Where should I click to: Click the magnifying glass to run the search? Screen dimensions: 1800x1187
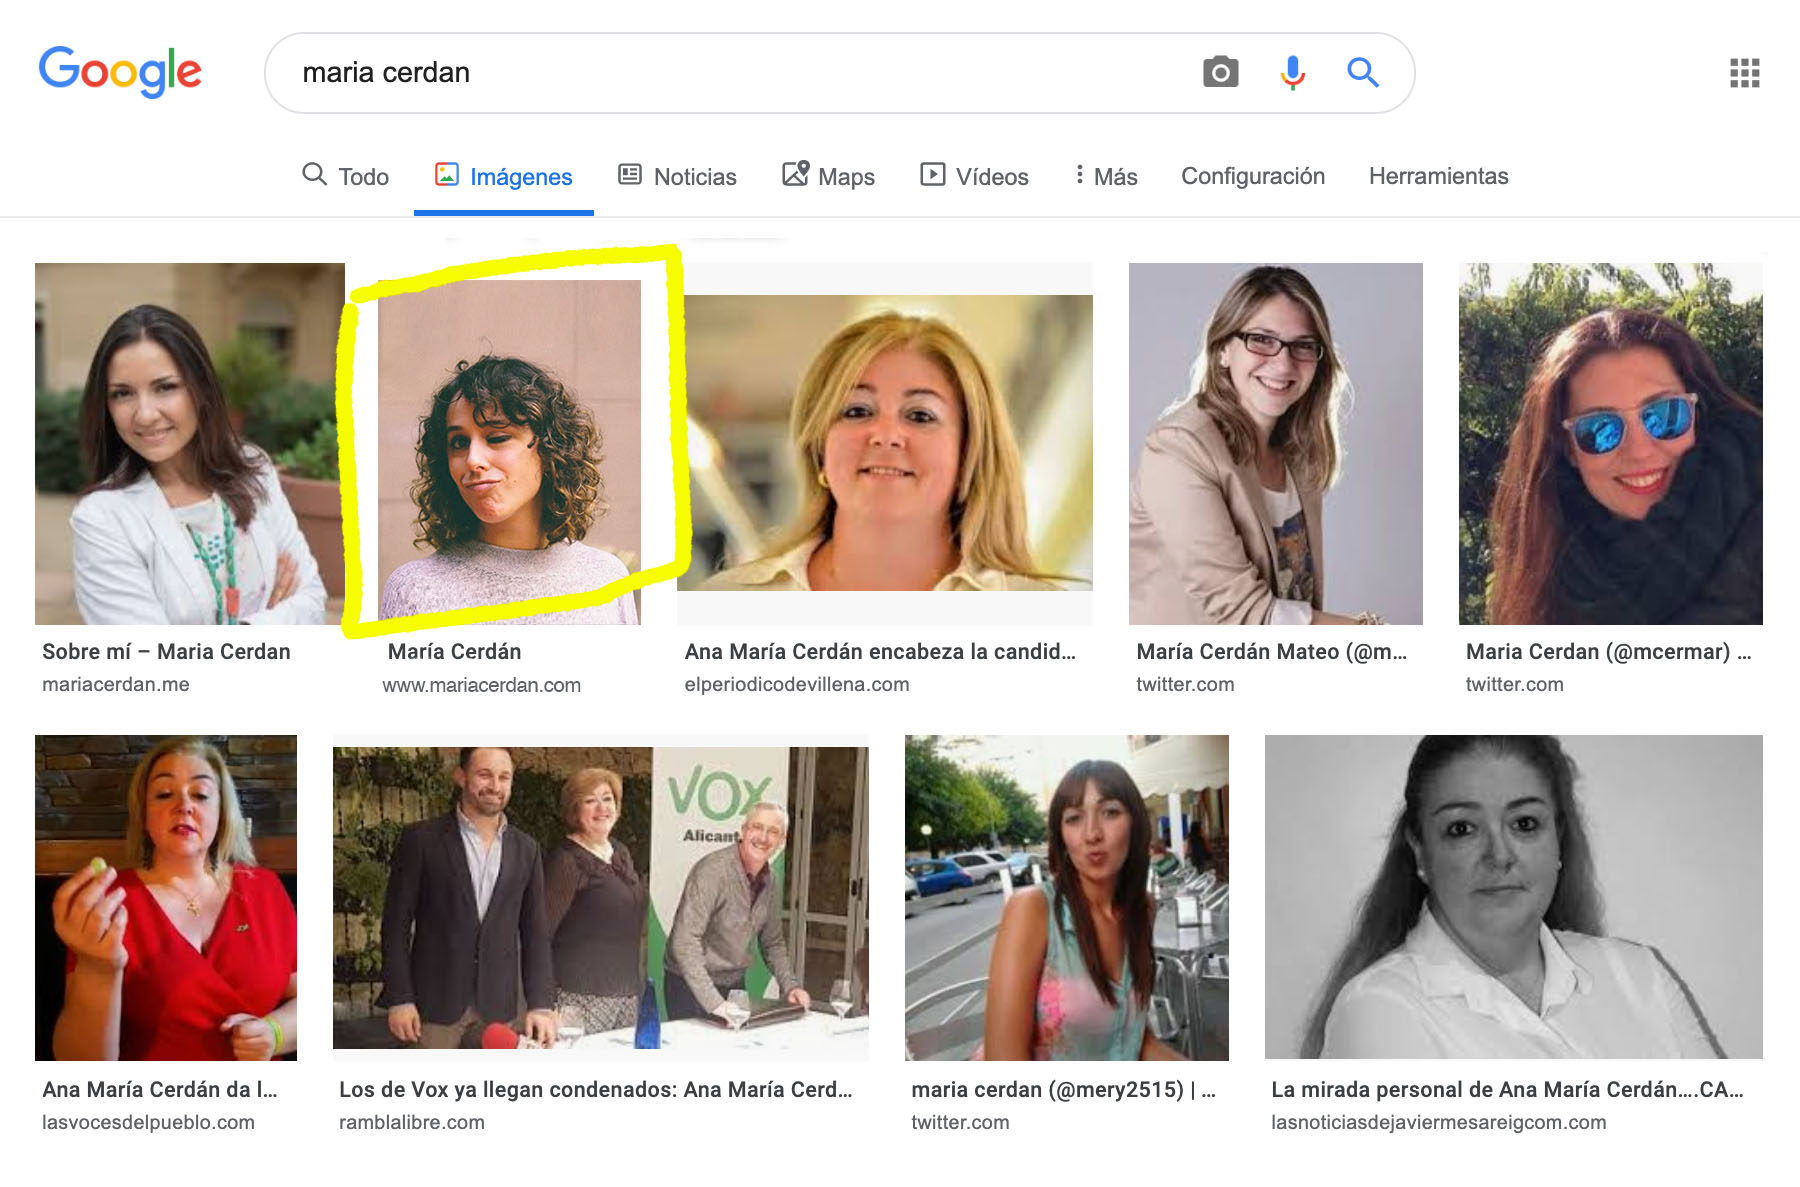(x=1362, y=71)
